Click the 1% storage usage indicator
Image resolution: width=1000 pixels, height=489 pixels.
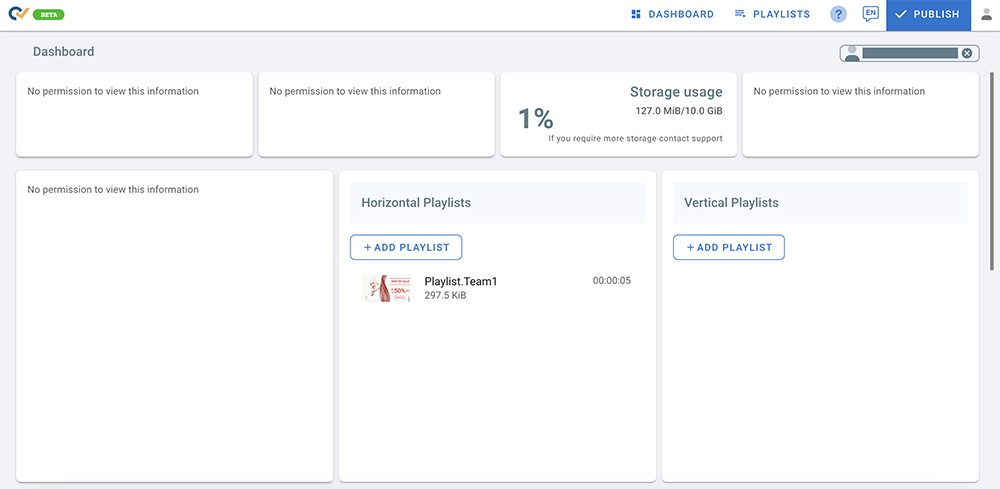[x=535, y=119]
